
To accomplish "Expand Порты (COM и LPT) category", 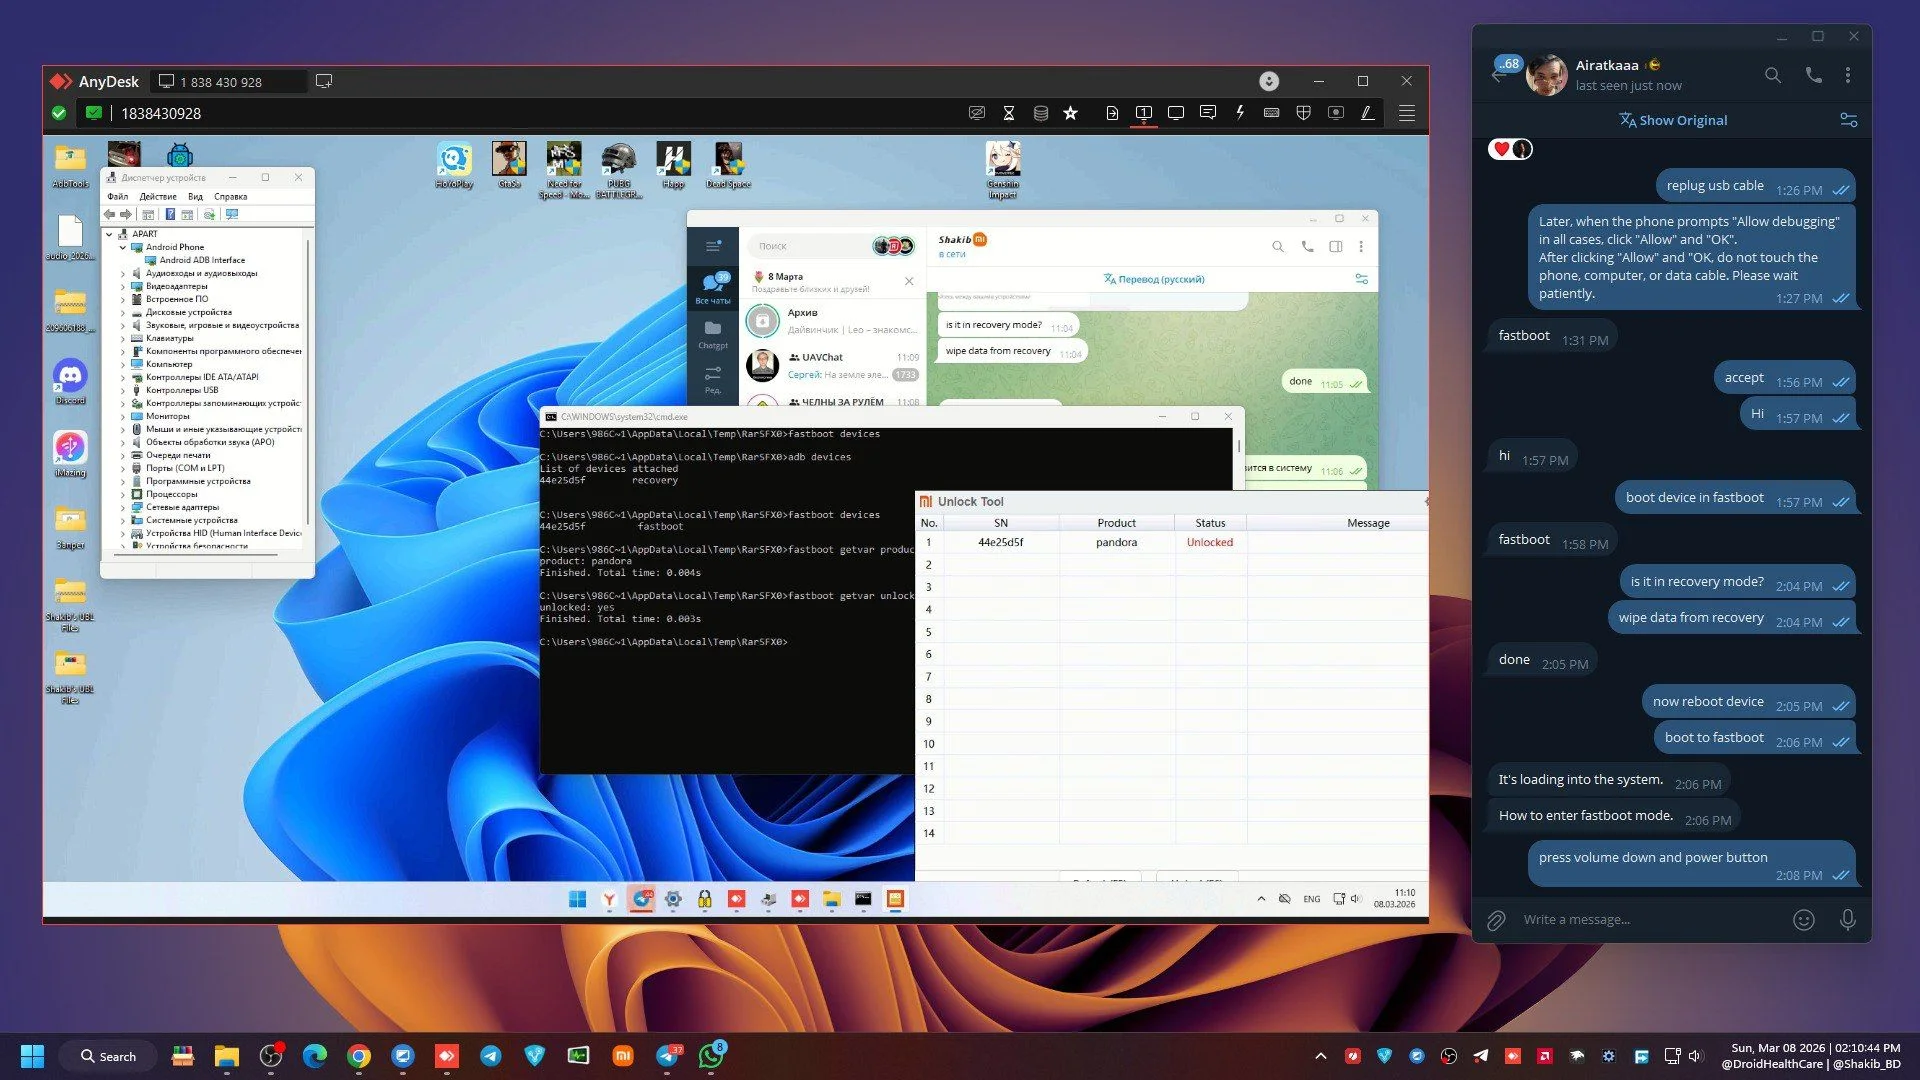I will click(123, 468).
